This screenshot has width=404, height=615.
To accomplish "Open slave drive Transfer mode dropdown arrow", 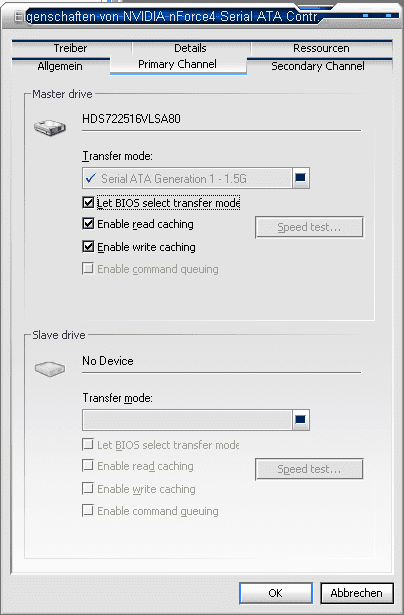I will (x=300, y=420).
